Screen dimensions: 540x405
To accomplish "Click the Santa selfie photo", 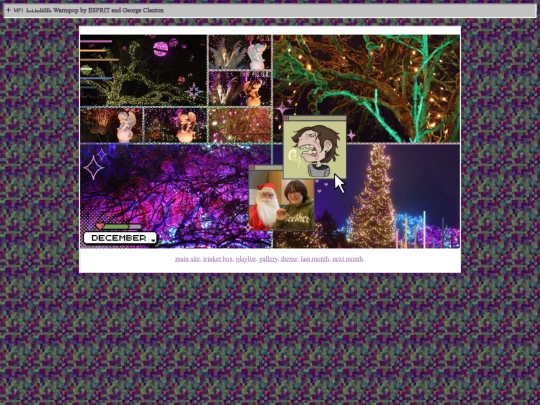I will tap(281, 200).
